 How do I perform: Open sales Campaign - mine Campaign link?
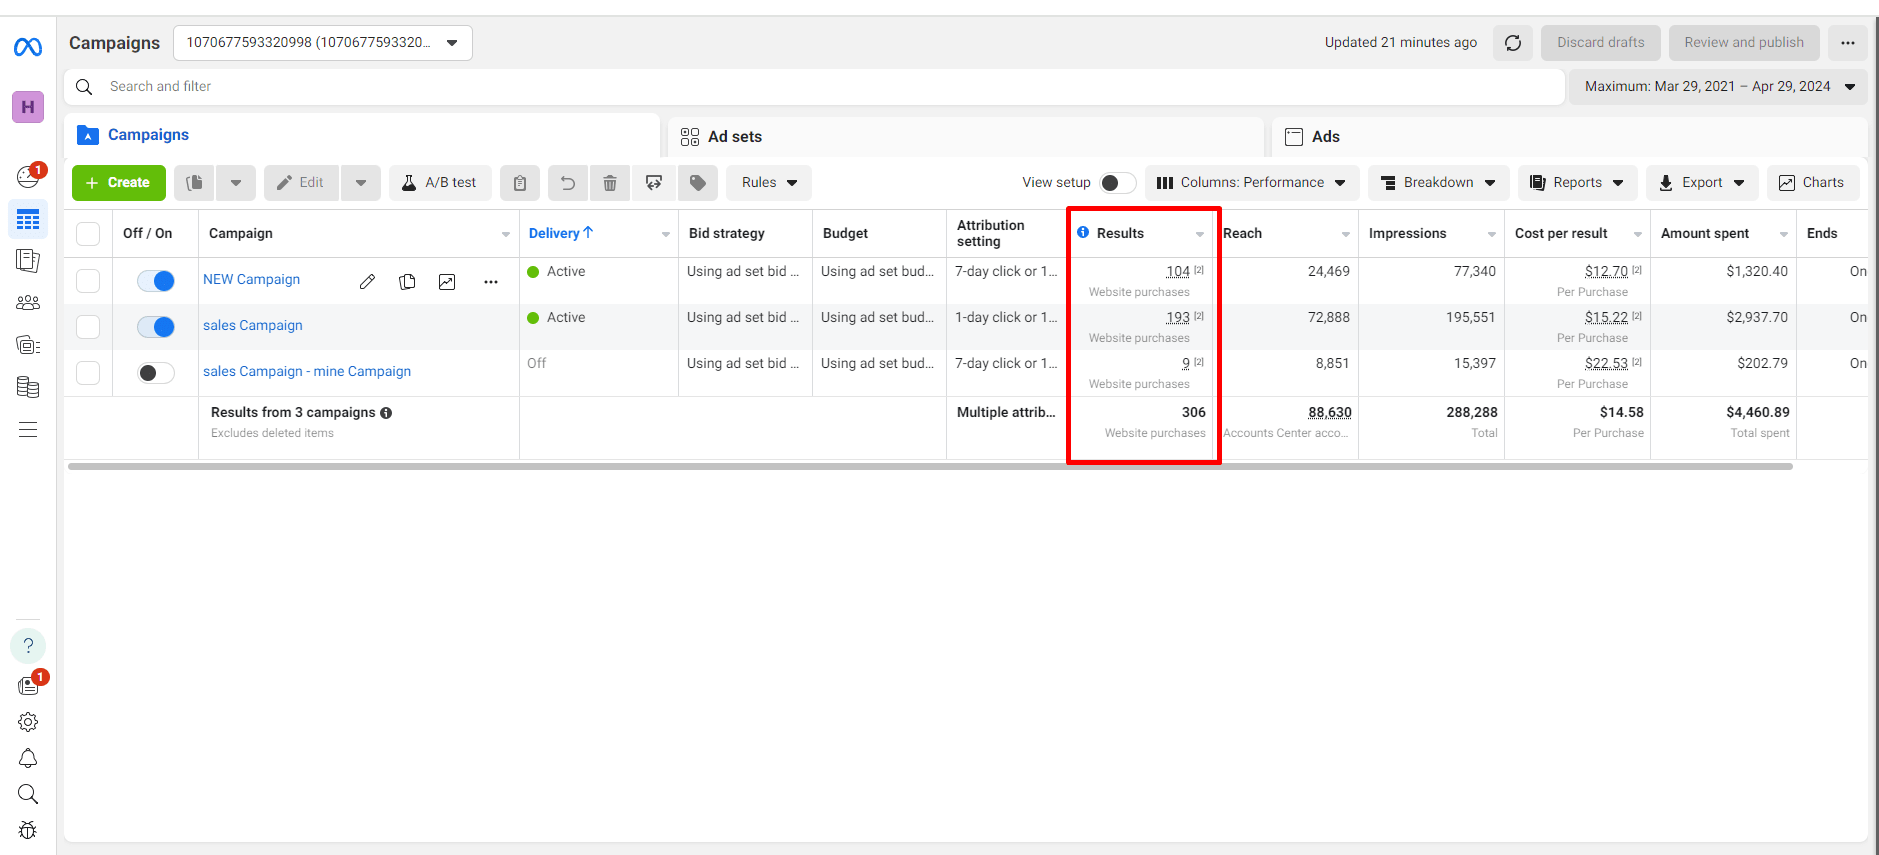pos(307,371)
